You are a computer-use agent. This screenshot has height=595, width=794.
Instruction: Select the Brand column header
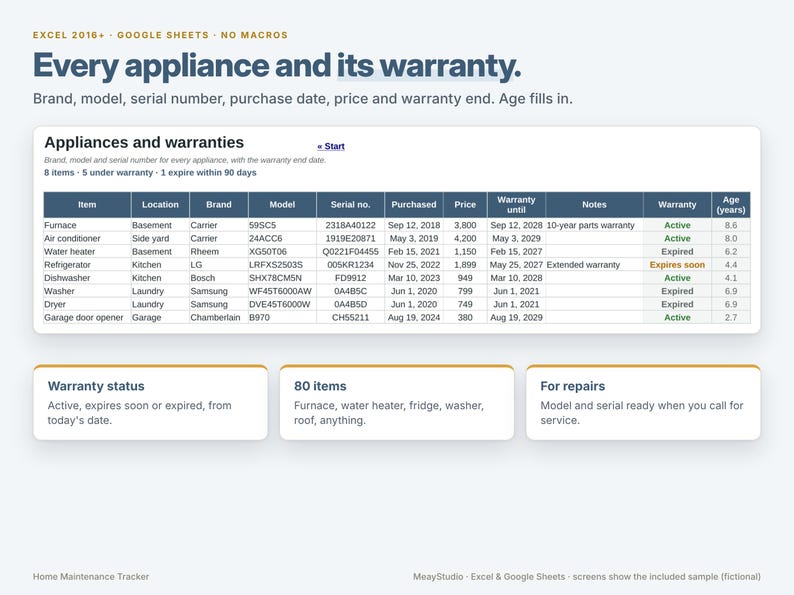pyautogui.click(x=219, y=205)
